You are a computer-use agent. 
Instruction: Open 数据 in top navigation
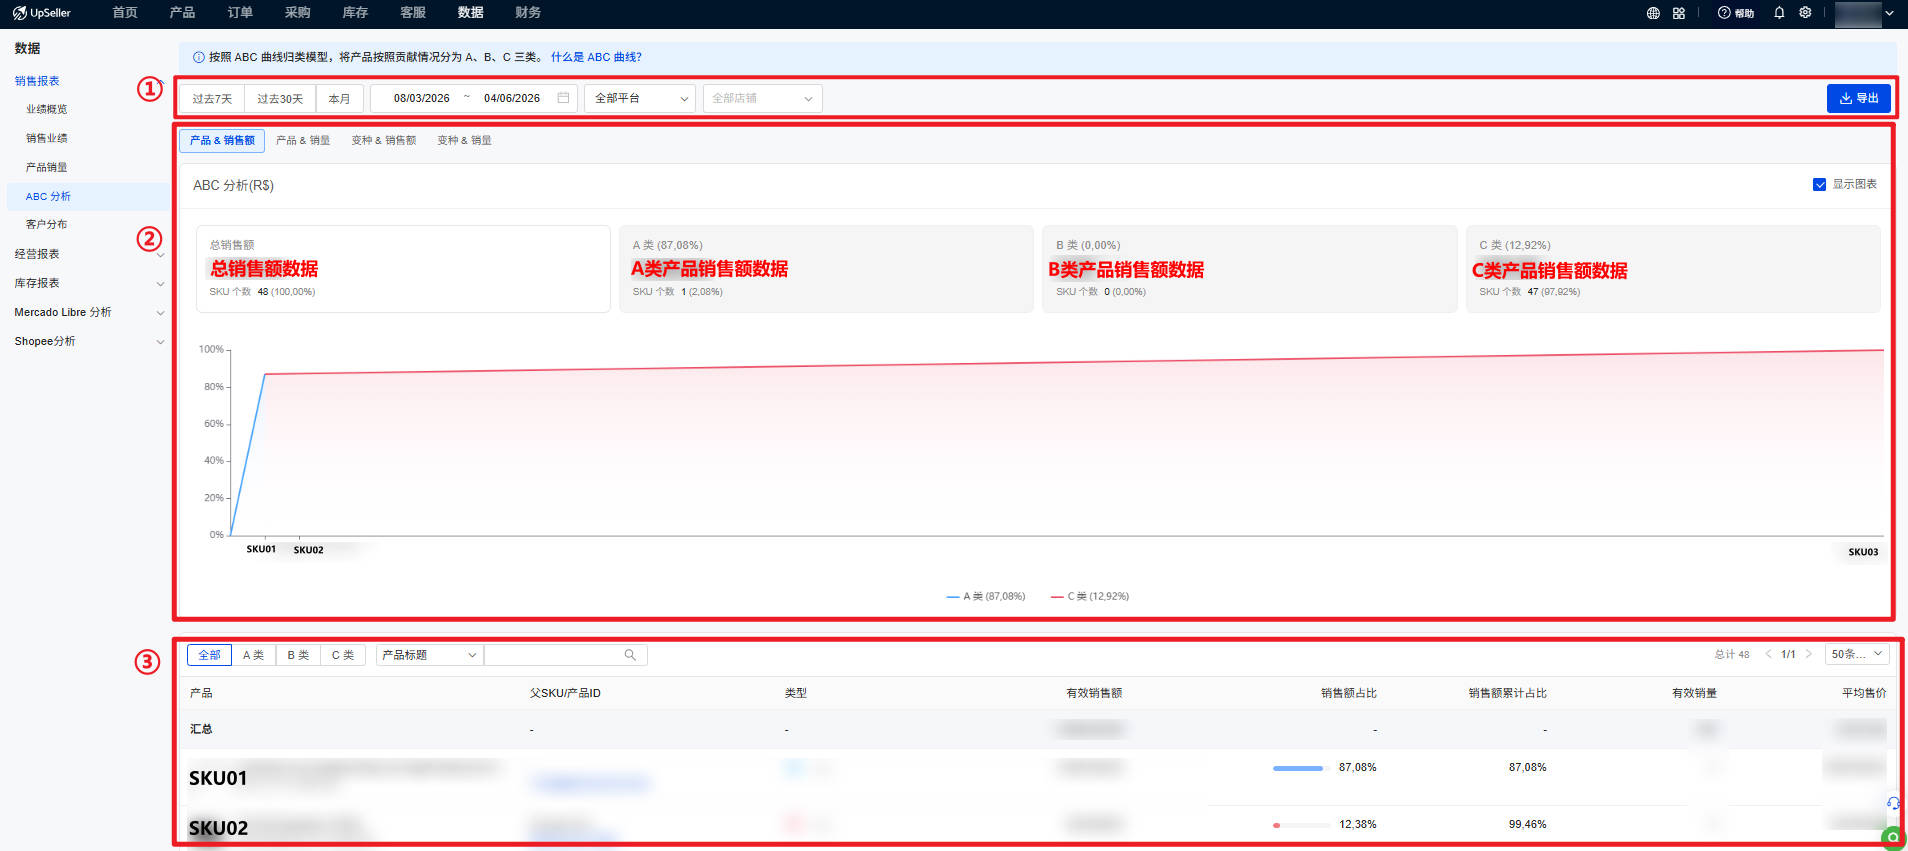tap(470, 13)
